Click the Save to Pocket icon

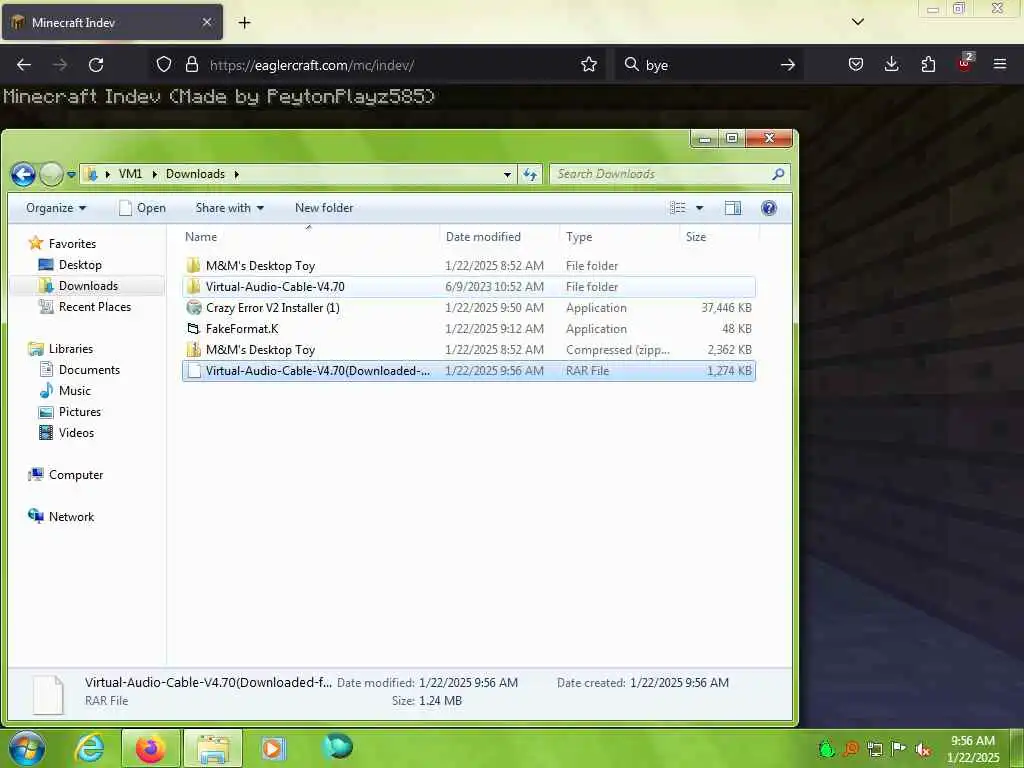pos(856,65)
